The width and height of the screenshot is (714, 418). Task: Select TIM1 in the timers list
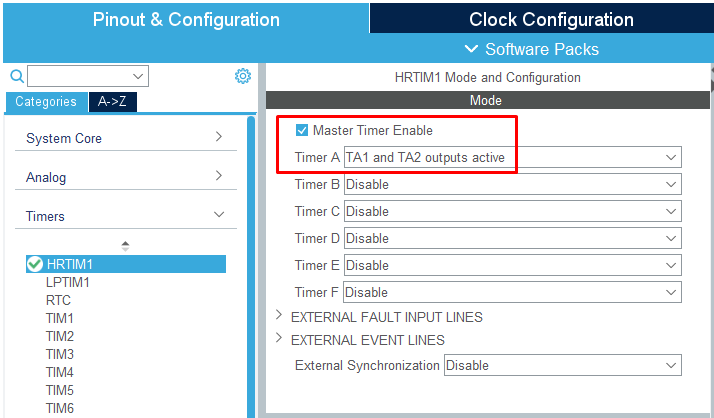[x=60, y=318]
